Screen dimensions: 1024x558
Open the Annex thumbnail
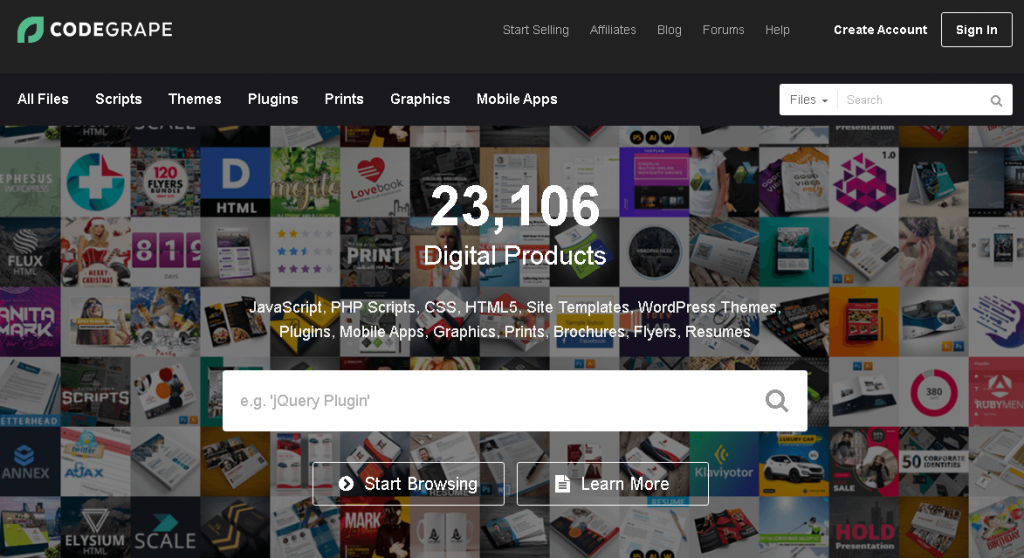click(30, 461)
